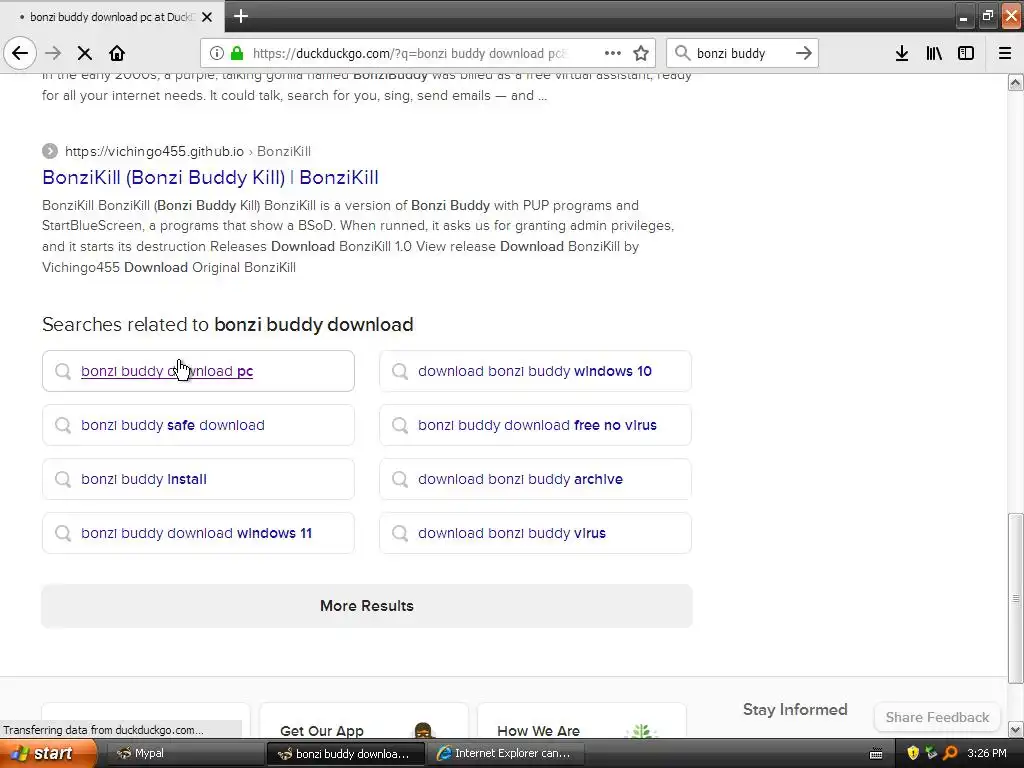Click scrollbar down arrow

[x=1016, y=729]
